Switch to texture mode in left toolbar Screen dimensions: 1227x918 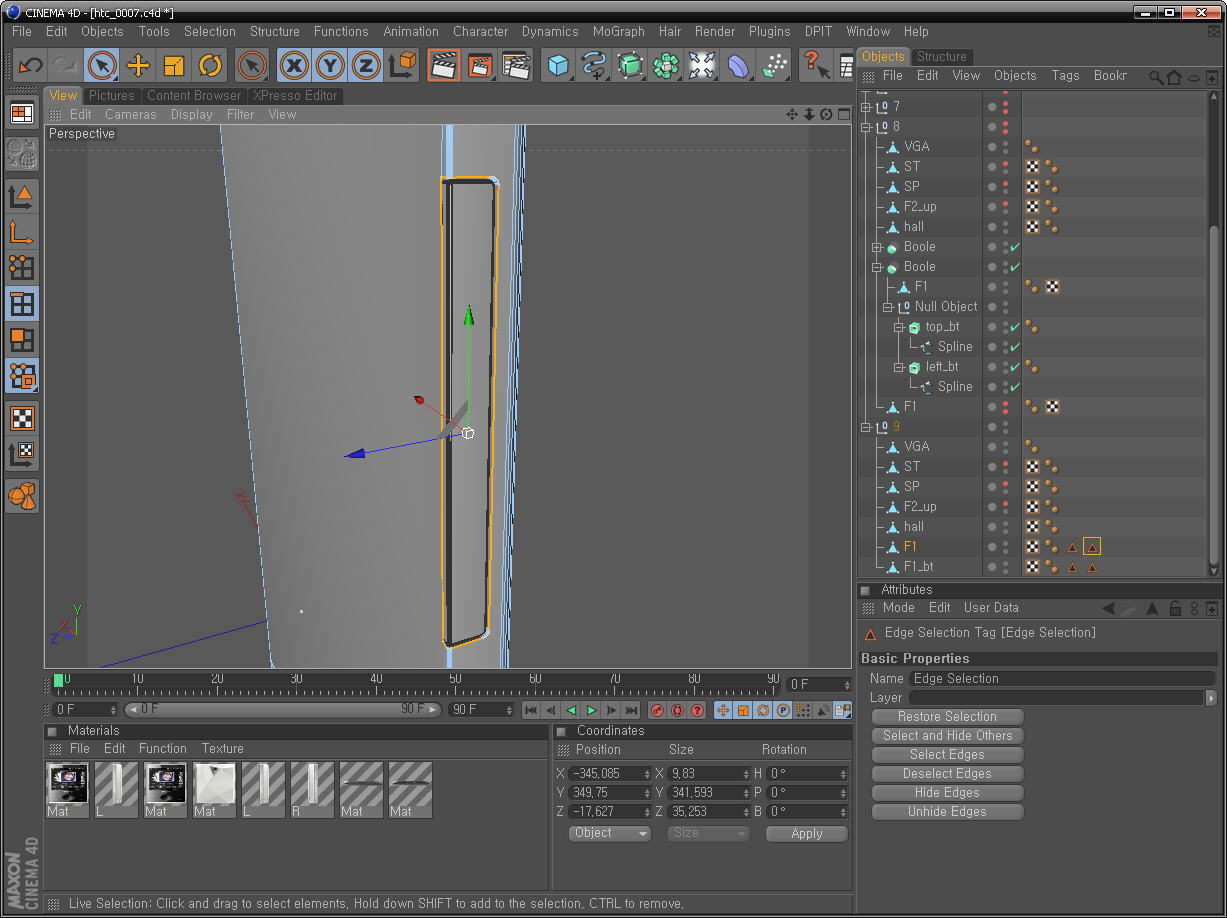tap(22, 418)
